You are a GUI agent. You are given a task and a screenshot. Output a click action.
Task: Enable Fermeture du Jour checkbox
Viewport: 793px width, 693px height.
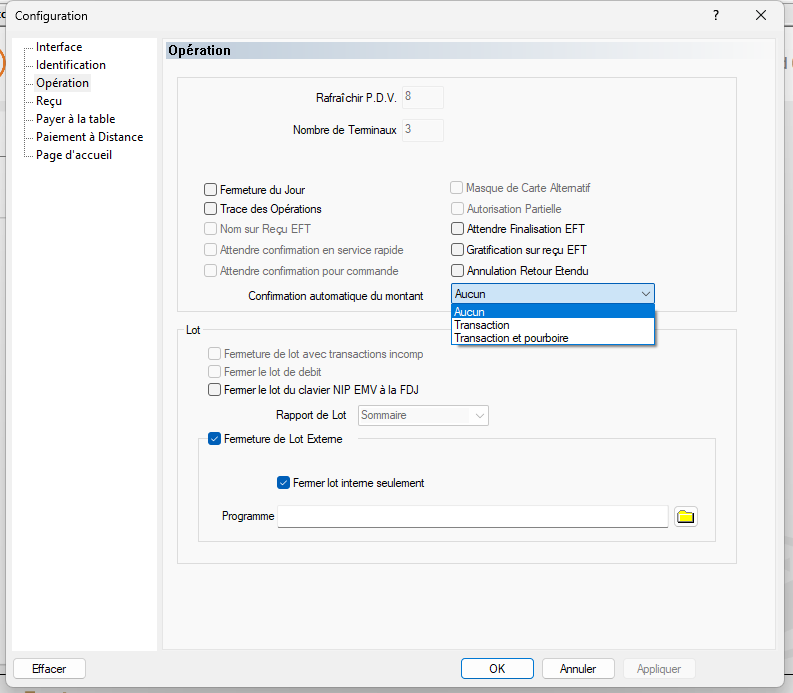tap(211, 189)
